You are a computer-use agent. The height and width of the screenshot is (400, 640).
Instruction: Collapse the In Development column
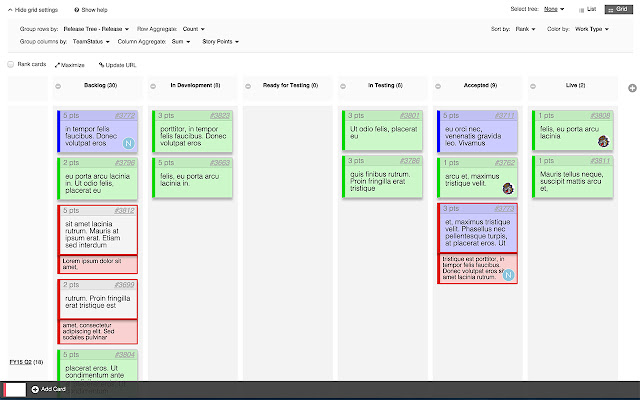tap(153, 86)
